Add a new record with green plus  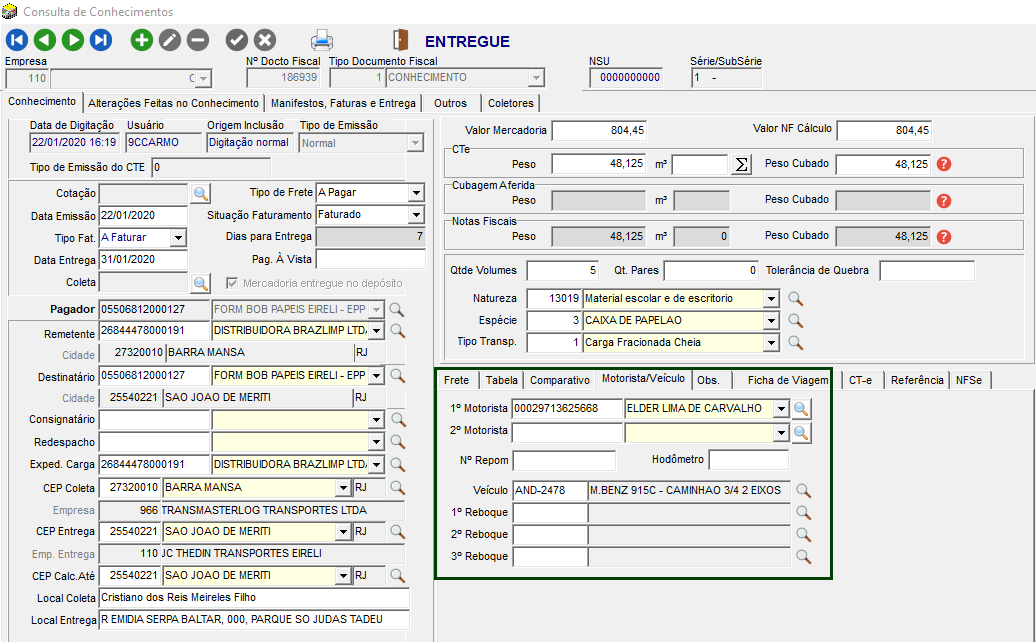coord(142,40)
